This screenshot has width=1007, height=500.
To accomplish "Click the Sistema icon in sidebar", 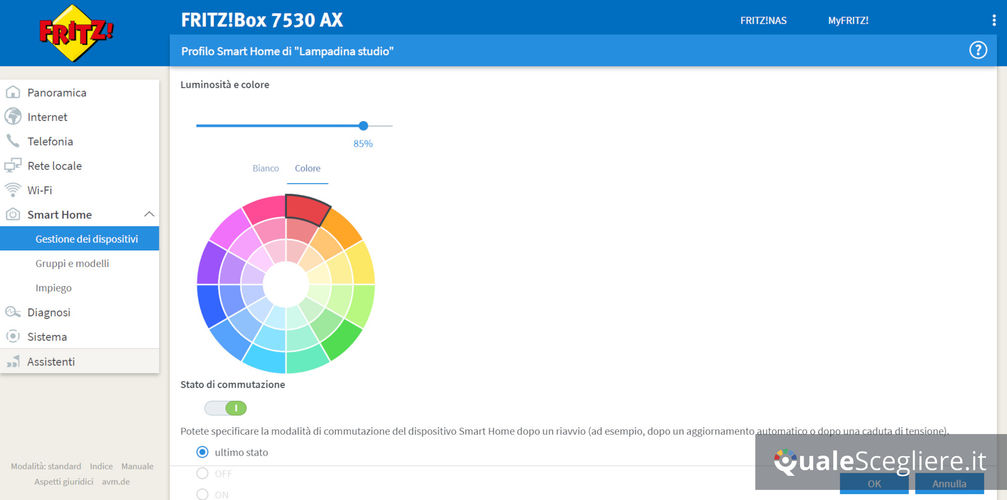I will tap(13, 337).
